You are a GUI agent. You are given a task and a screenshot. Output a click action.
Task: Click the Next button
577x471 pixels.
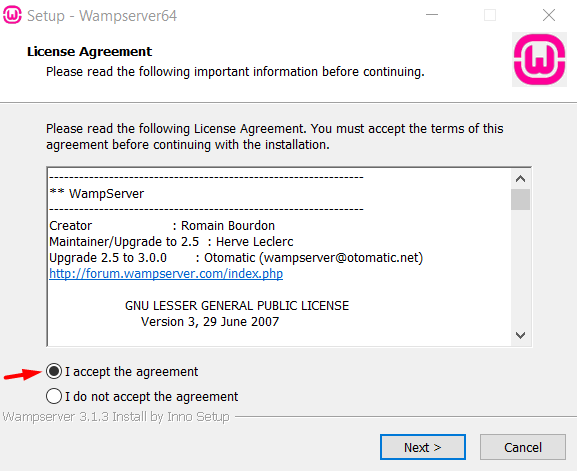[x=423, y=447]
